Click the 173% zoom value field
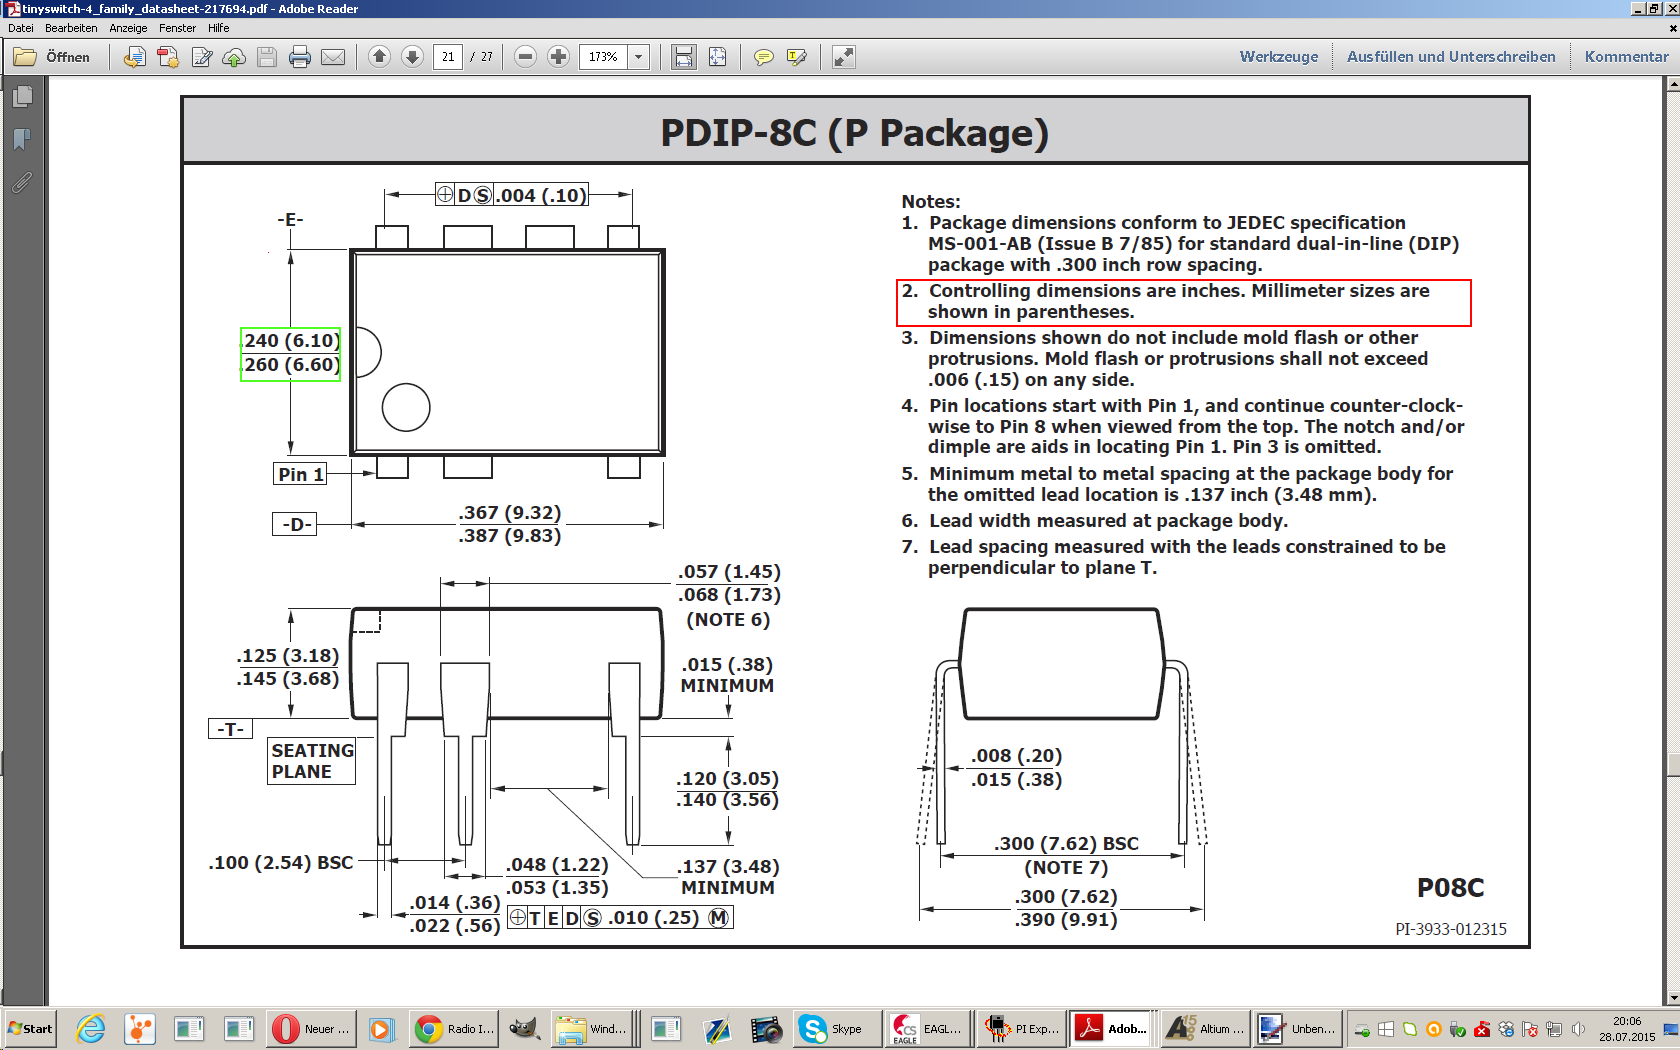The height and width of the screenshot is (1050, 1680). 603,57
